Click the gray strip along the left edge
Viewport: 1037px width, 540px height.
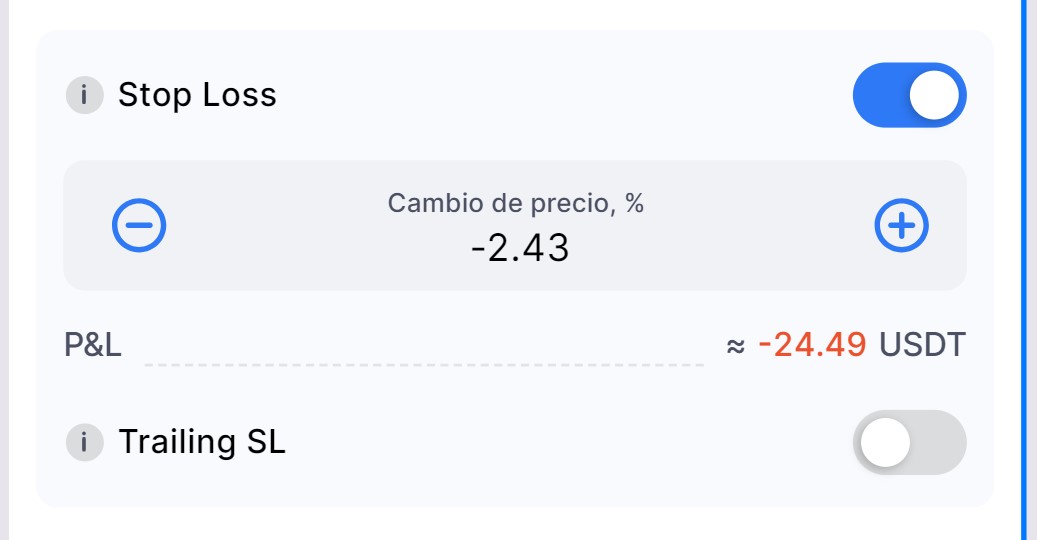click(4, 270)
